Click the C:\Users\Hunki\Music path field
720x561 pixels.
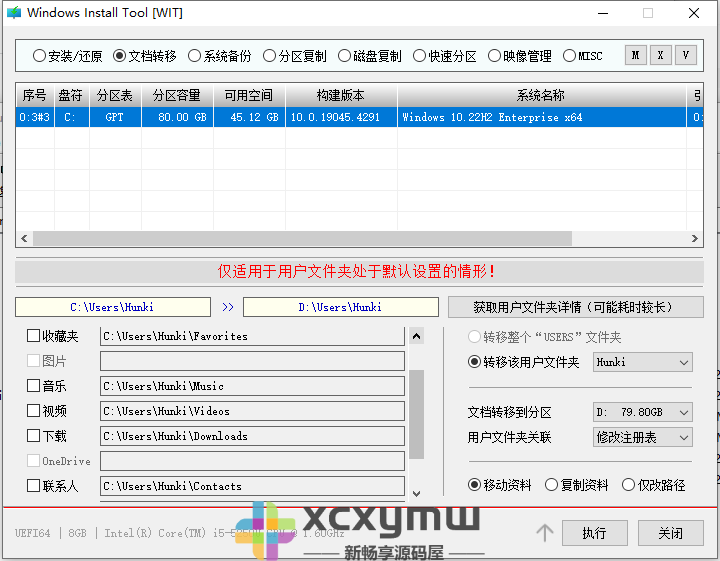pyautogui.click(x=252, y=386)
